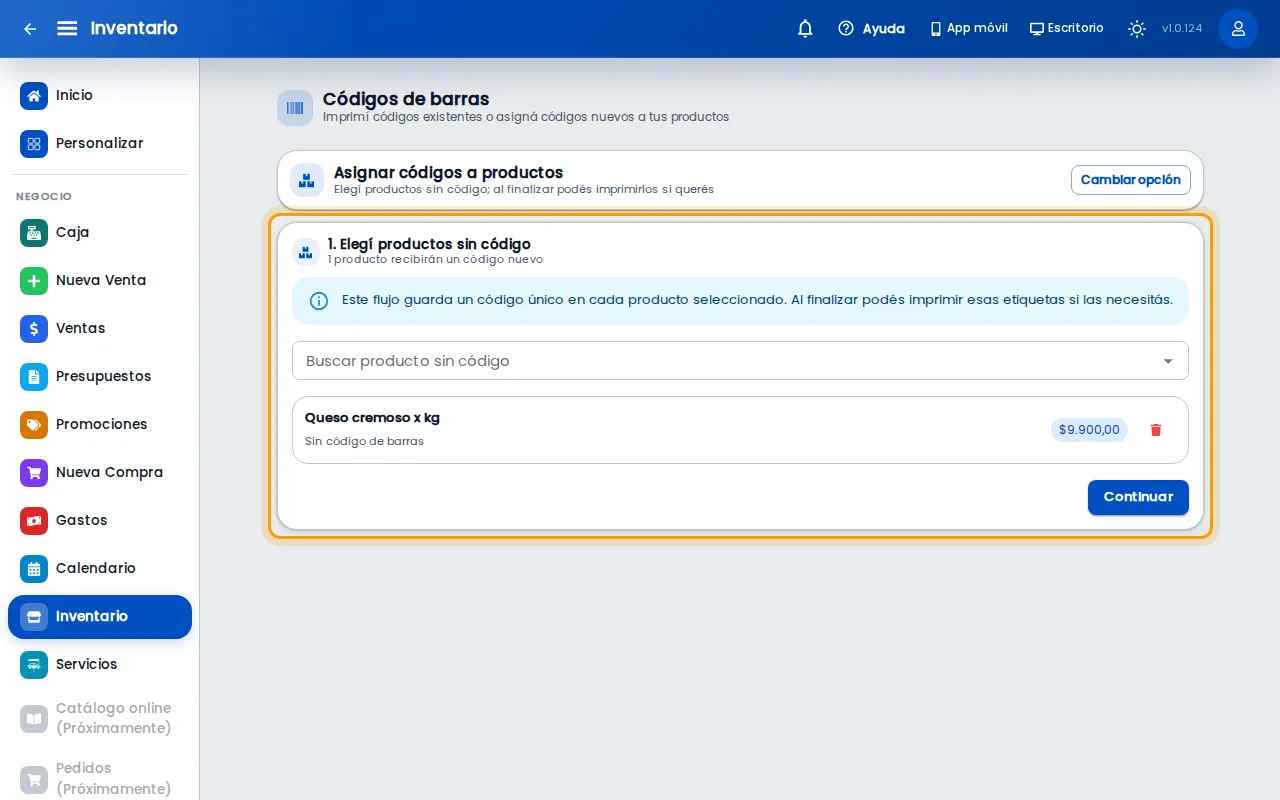This screenshot has width=1280, height=800.
Task: Click the back arrow in header
Action: click(30, 29)
